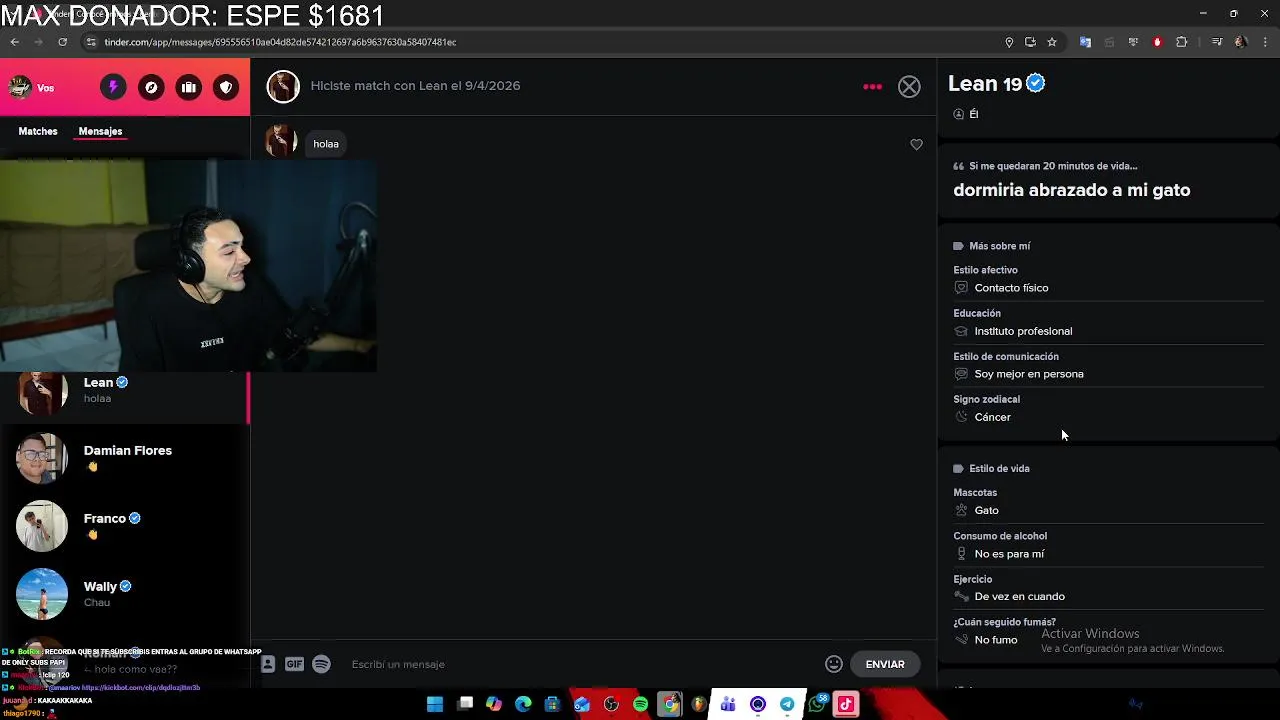1280x720 pixels.
Task: Open the Chrome profile avatar
Action: coord(1241,42)
